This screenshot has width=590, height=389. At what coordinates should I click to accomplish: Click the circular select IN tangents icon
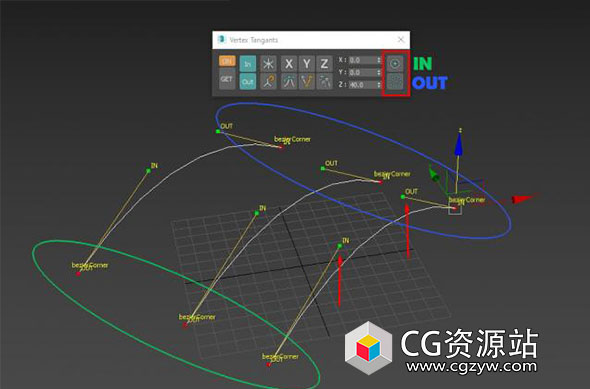[395, 64]
